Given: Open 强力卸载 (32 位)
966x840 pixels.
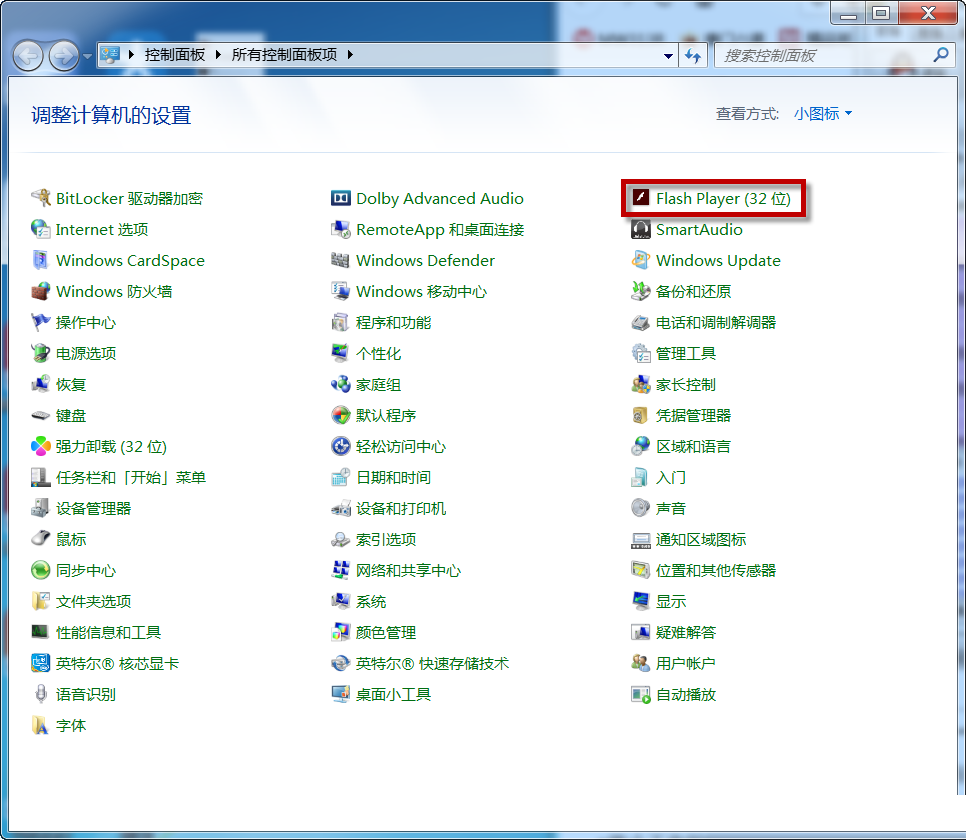Looking at the screenshot, I should pos(110,446).
